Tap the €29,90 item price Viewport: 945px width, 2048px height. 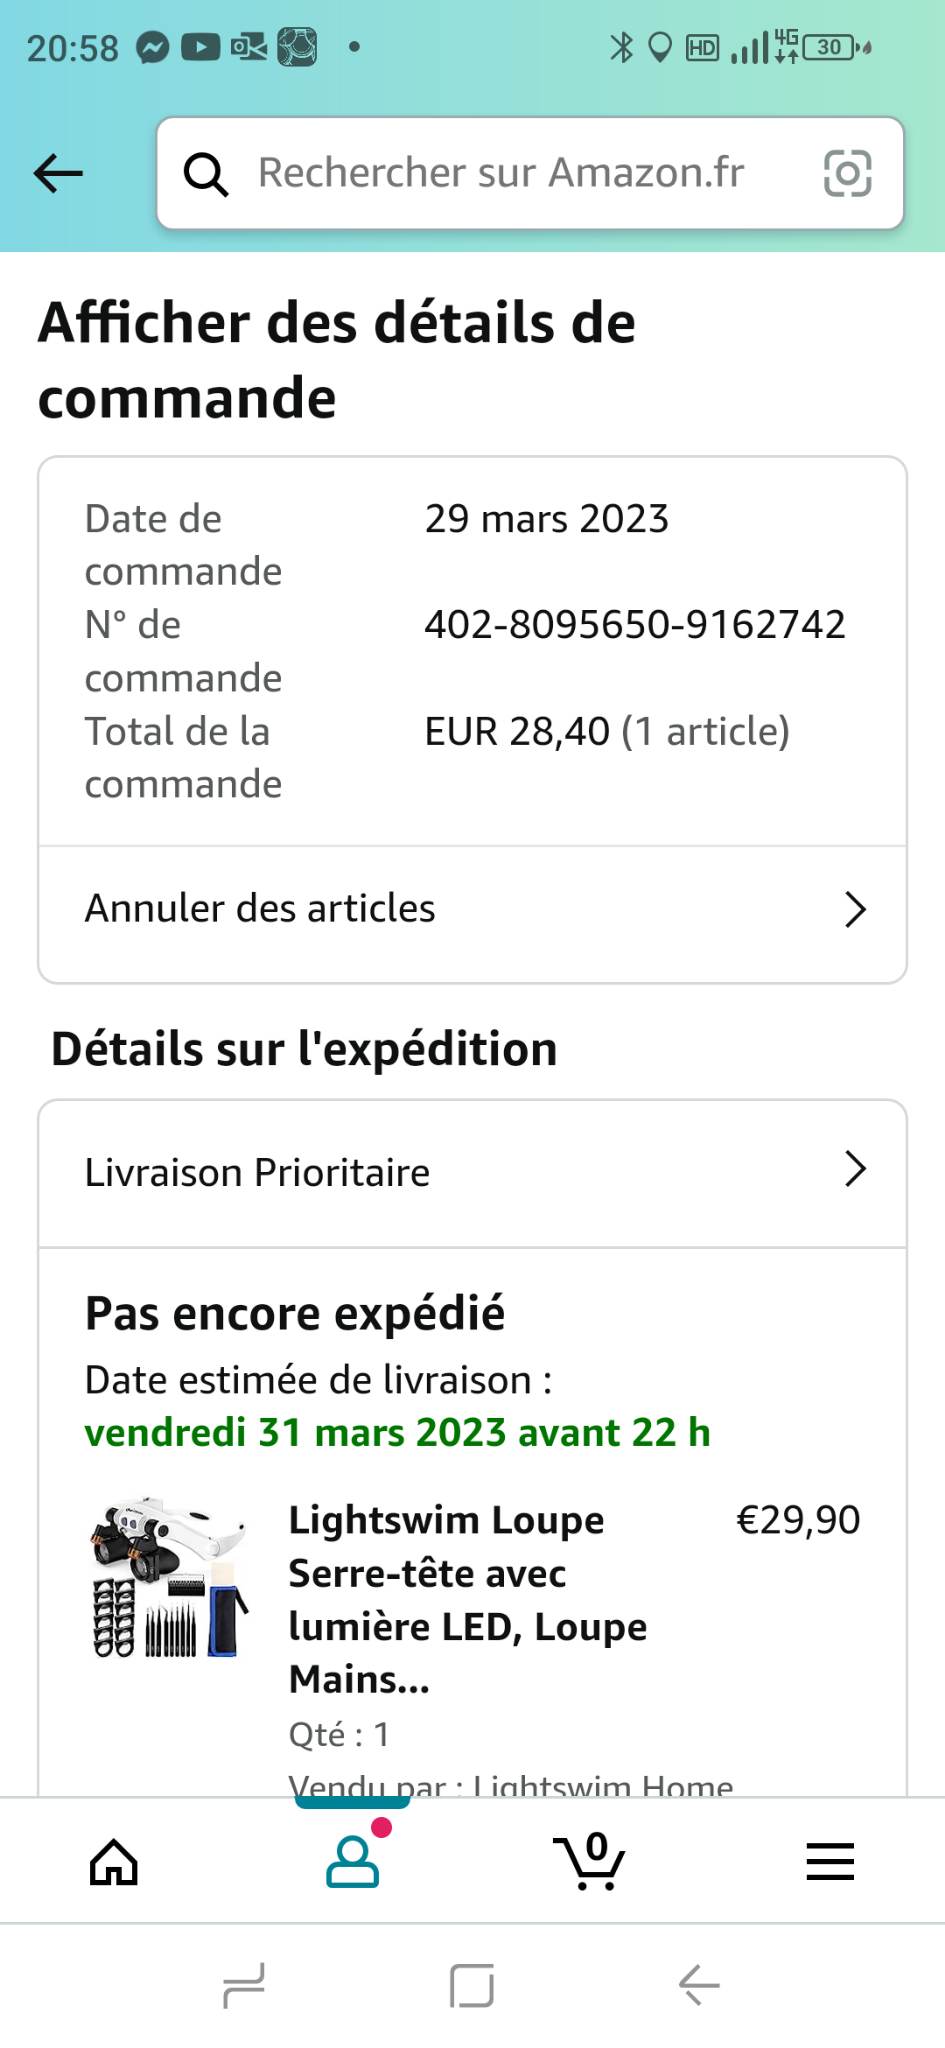click(x=798, y=1520)
